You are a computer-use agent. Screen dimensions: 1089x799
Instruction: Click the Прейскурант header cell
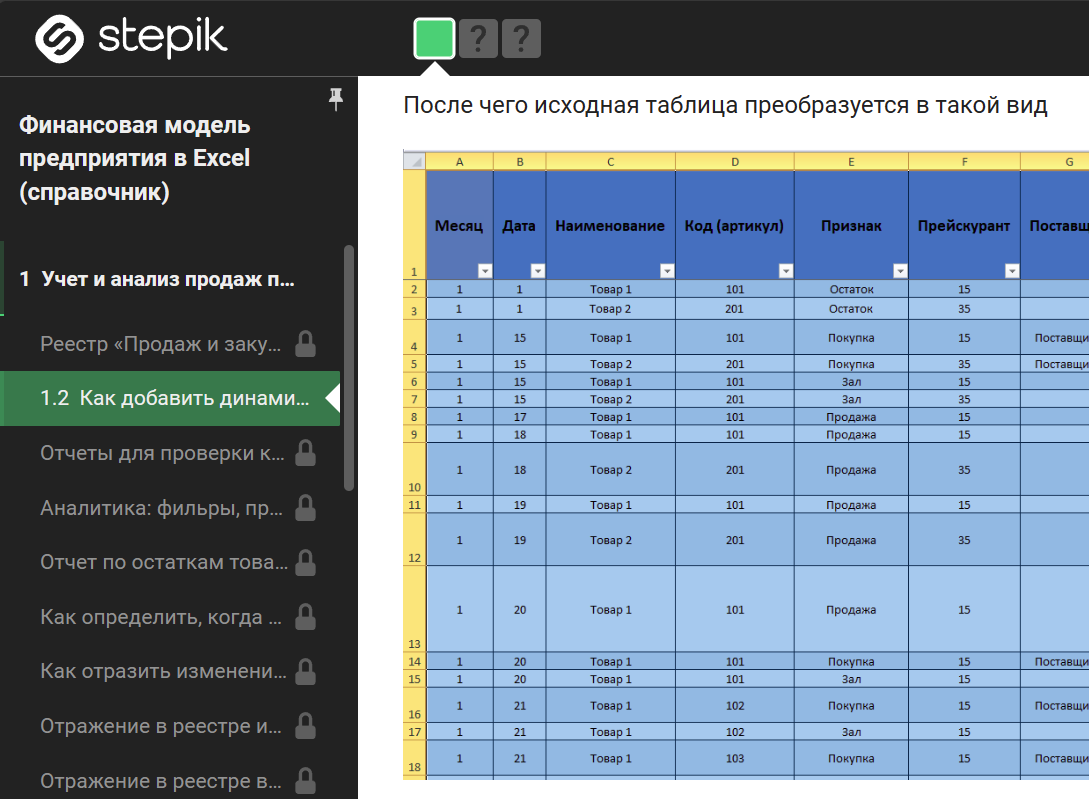[964, 225]
